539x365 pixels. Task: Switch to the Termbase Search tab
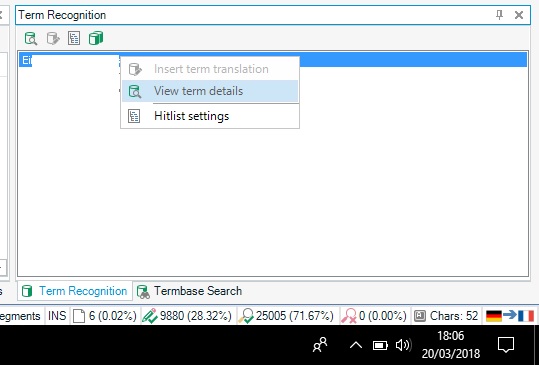[189, 291]
